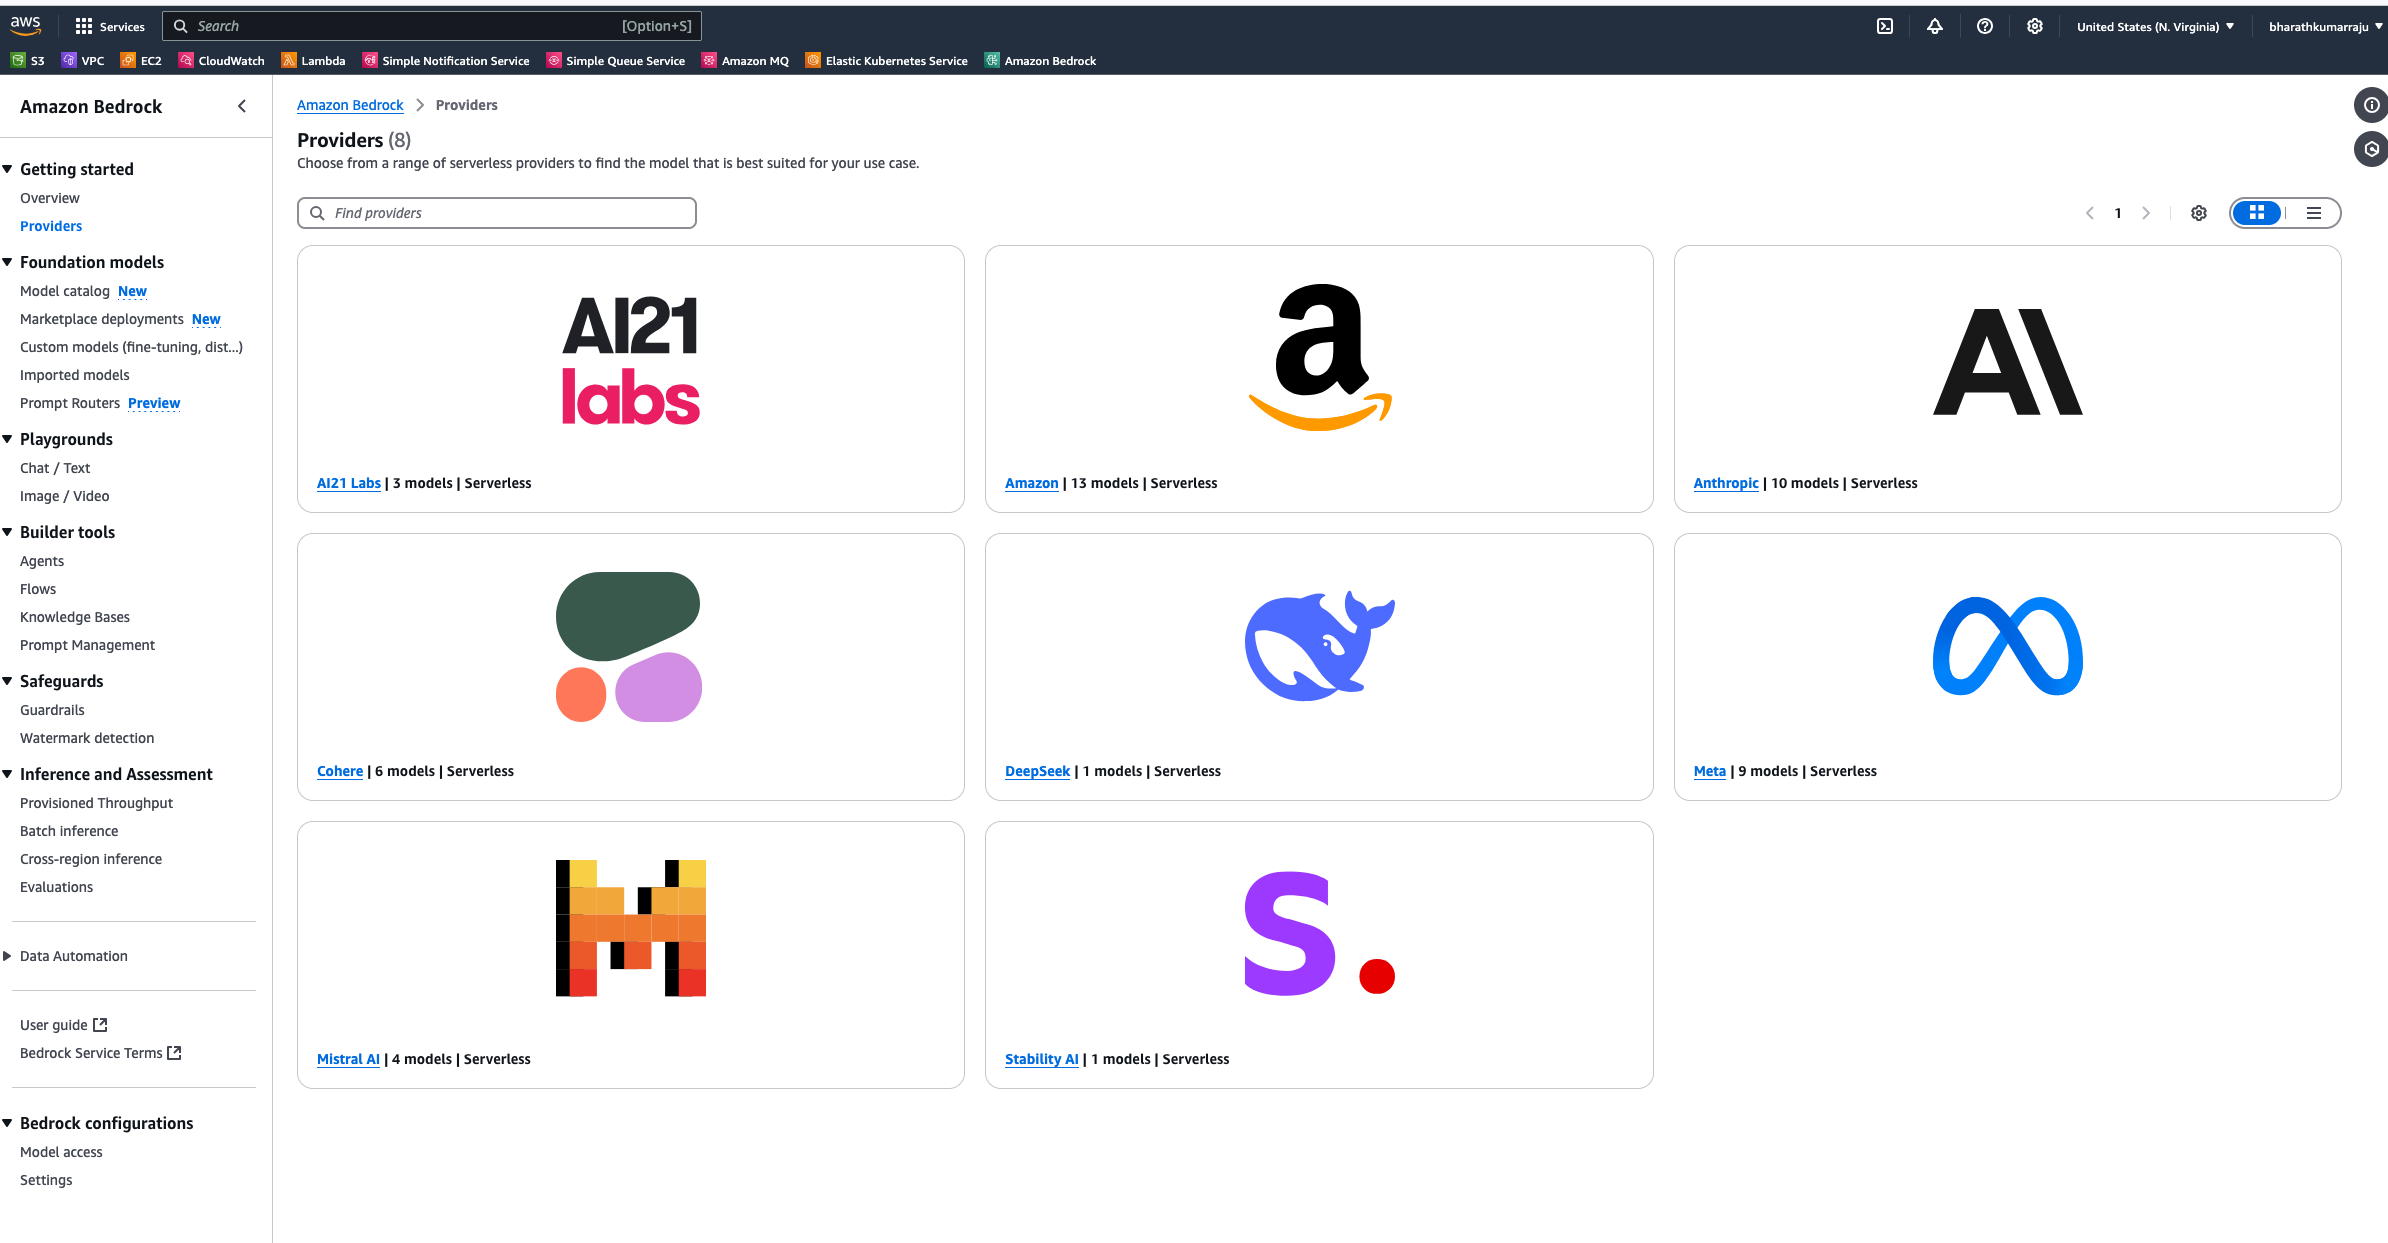Open providers list preferences gear
This screenshot has width=2388, height=1243.
[2199, 213]
